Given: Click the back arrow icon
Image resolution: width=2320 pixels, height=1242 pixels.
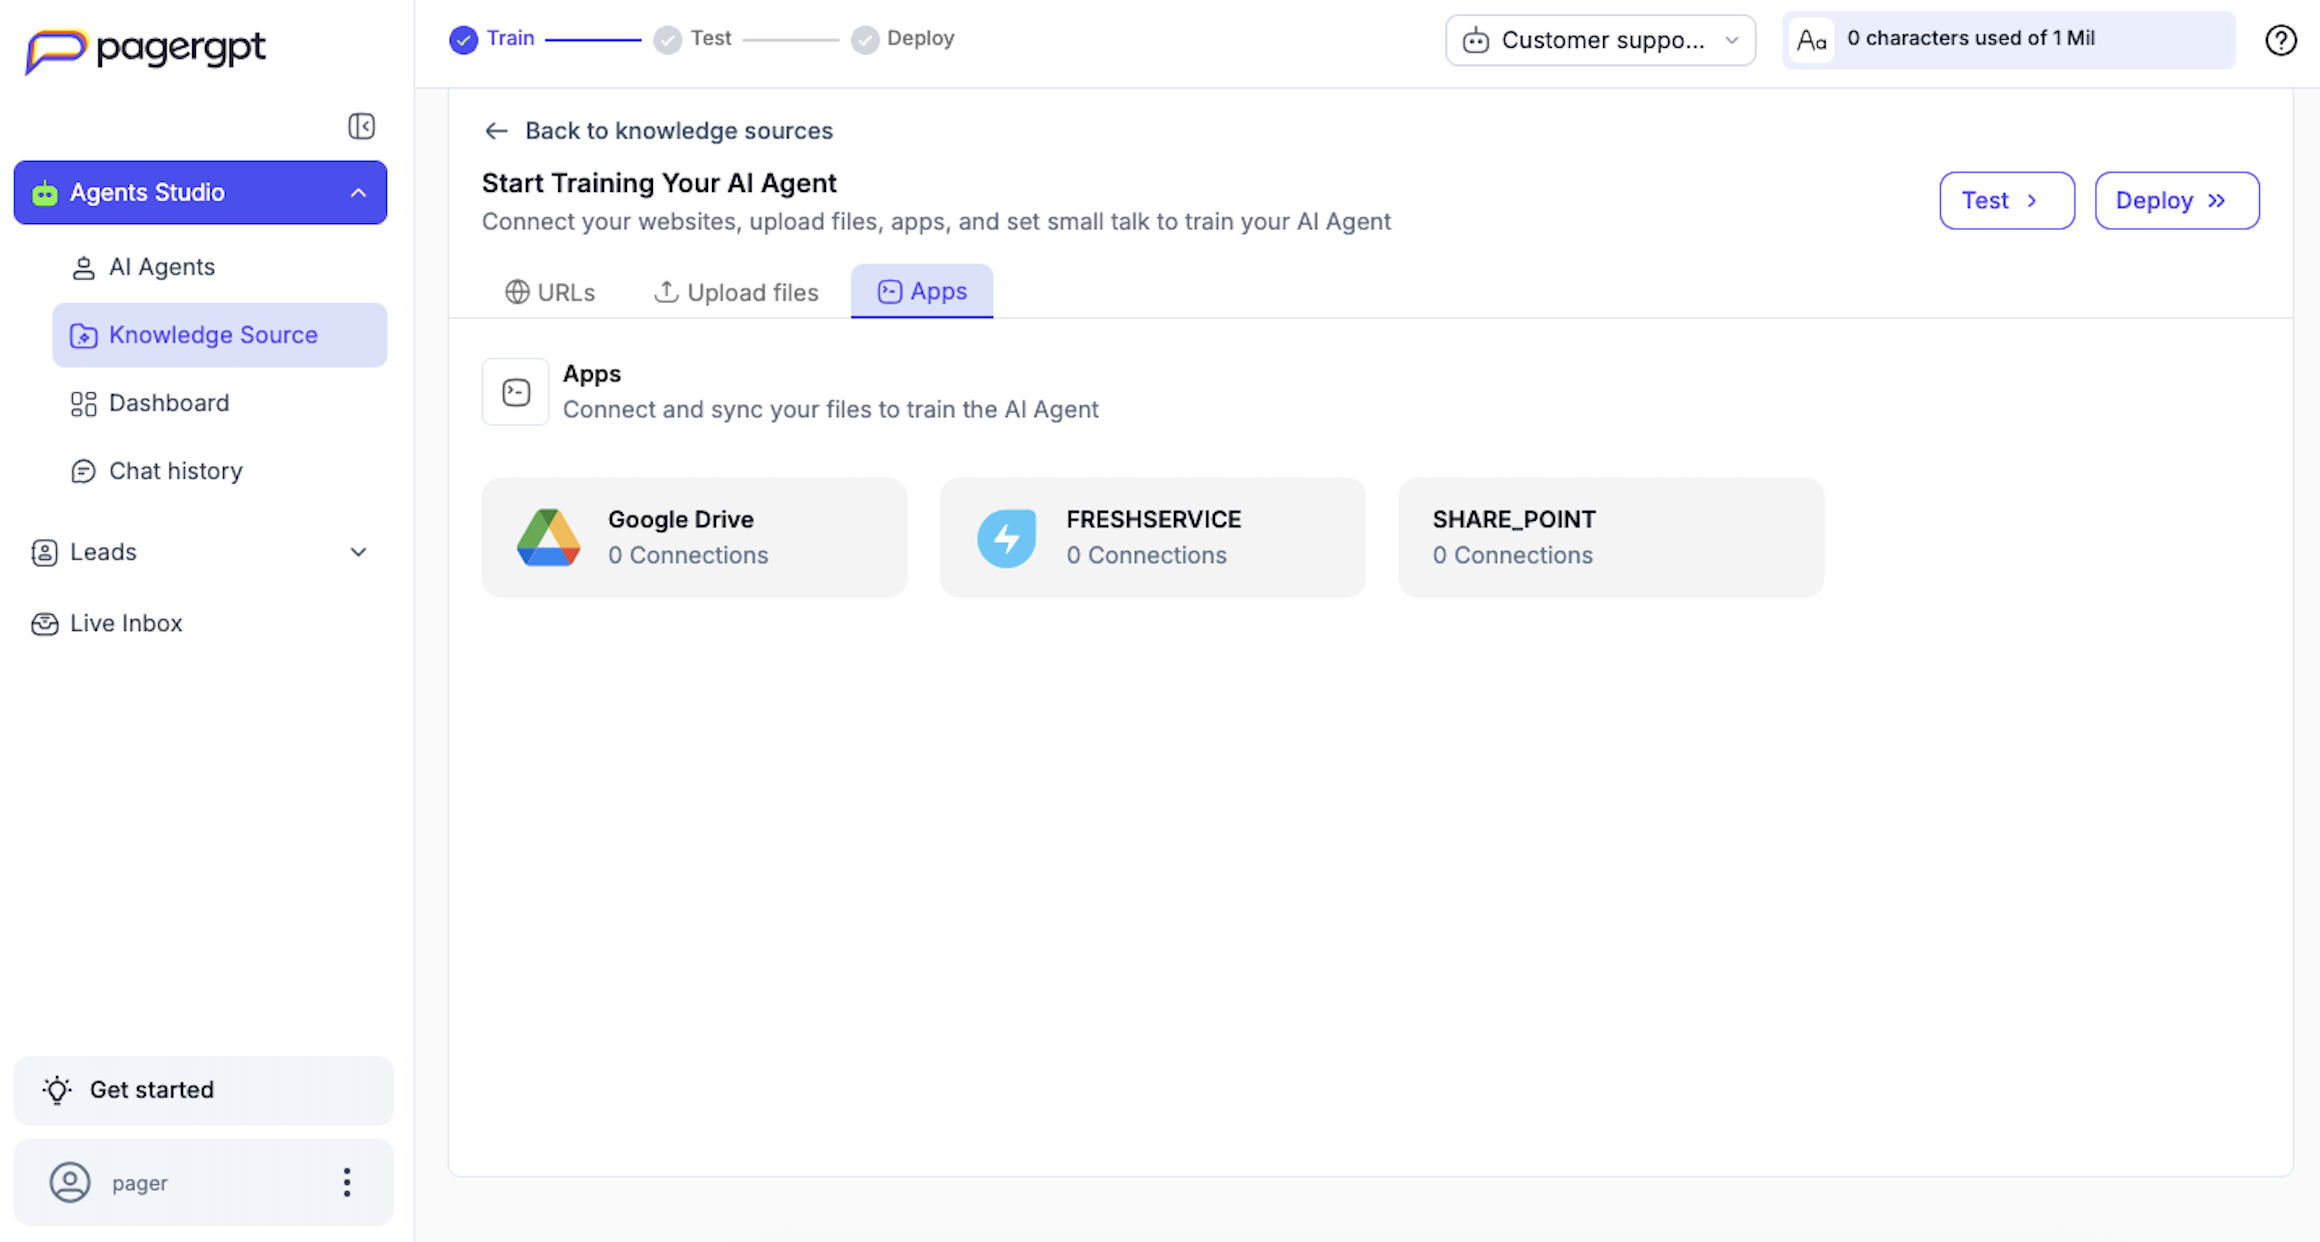Looking at the screenshot, I should [496, 131].
